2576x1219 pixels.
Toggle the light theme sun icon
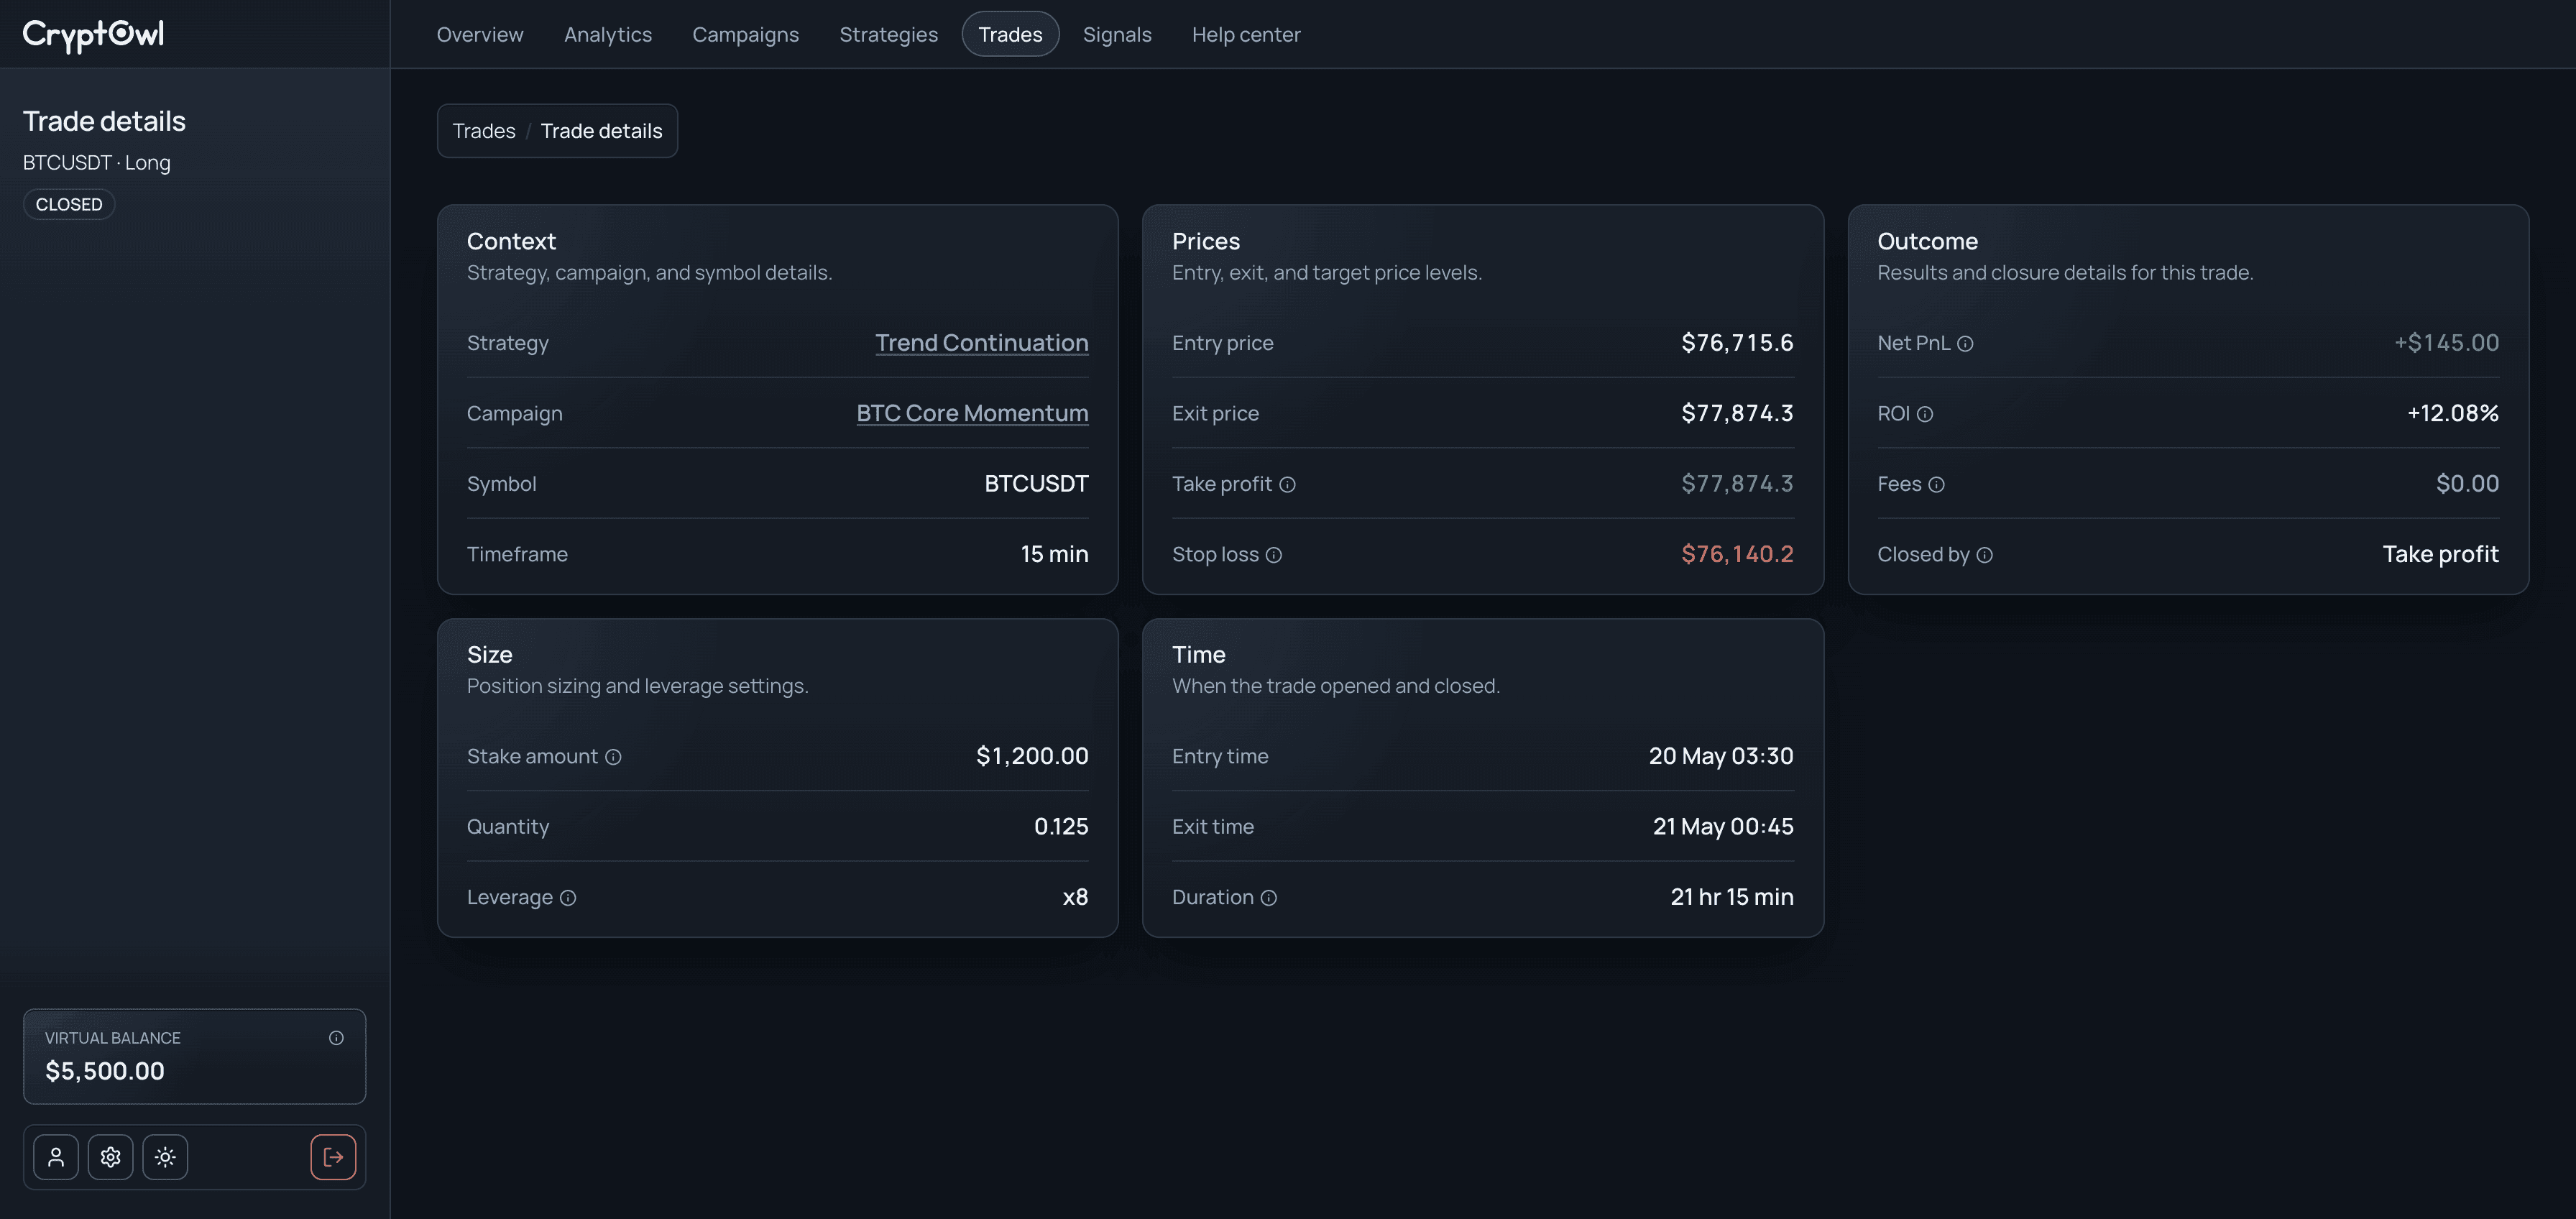pos(165,1157)
